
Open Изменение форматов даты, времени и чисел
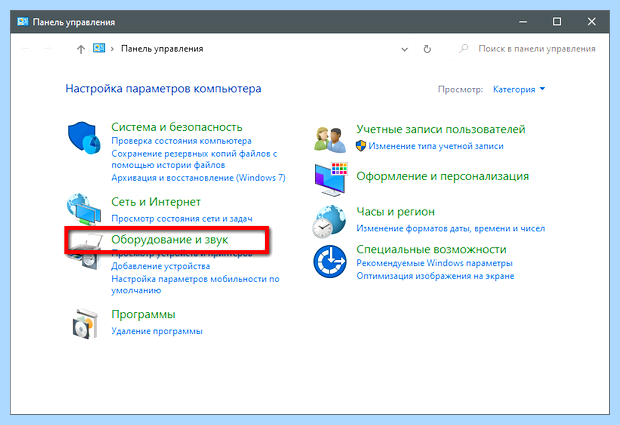[x=451, y=229]
